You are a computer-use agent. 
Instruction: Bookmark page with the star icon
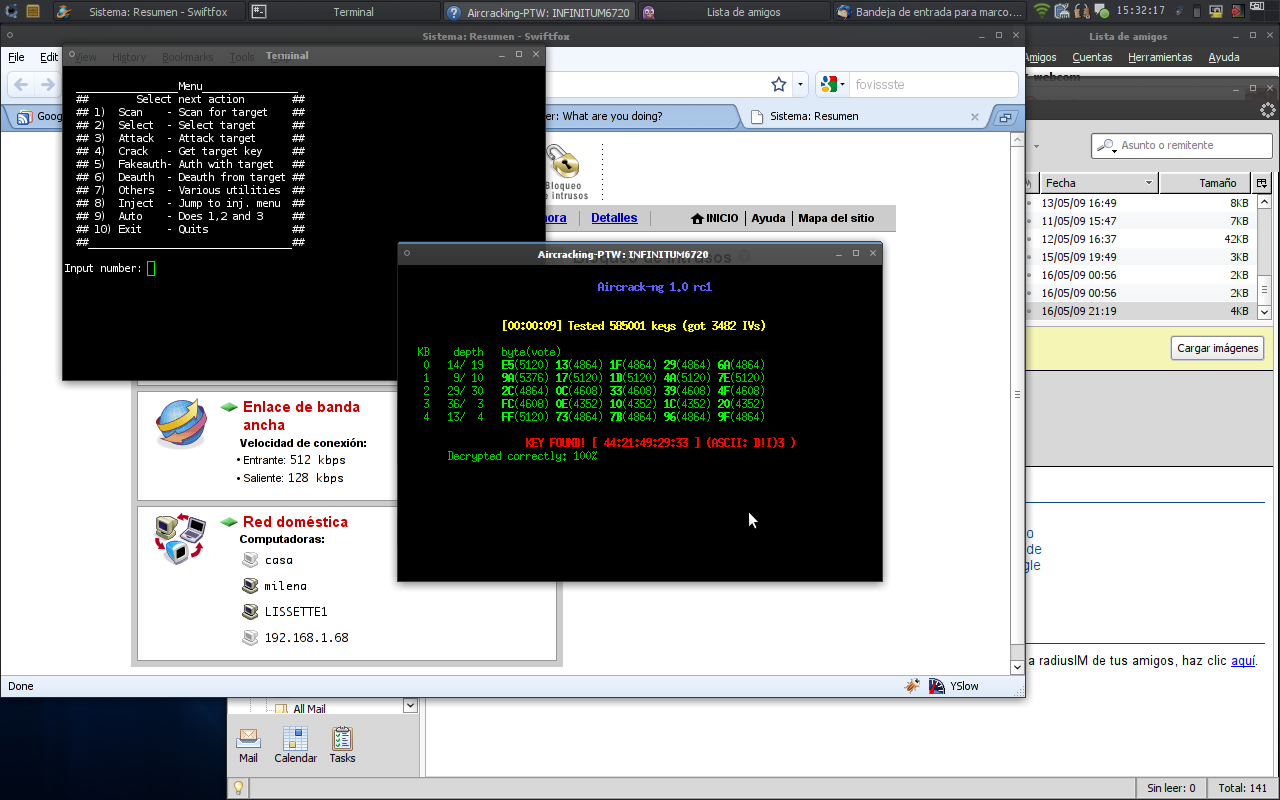pos(779,84)
